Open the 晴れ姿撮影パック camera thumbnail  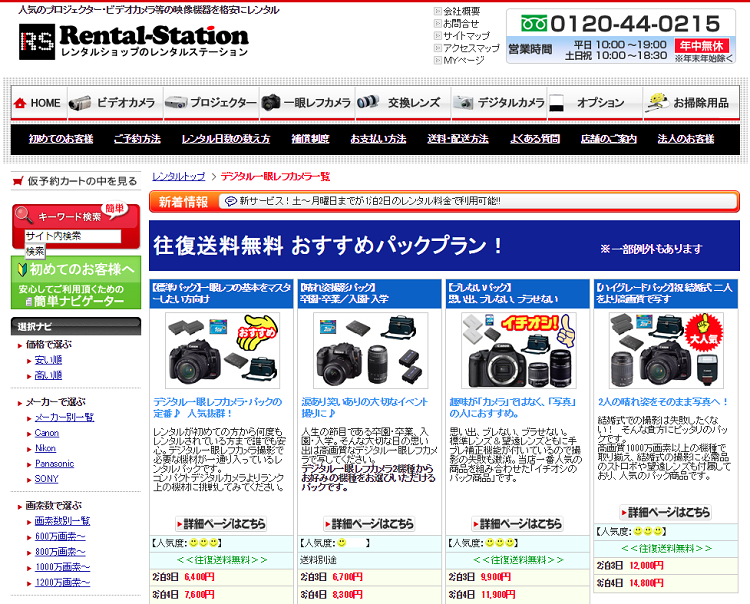coord(371,351)
